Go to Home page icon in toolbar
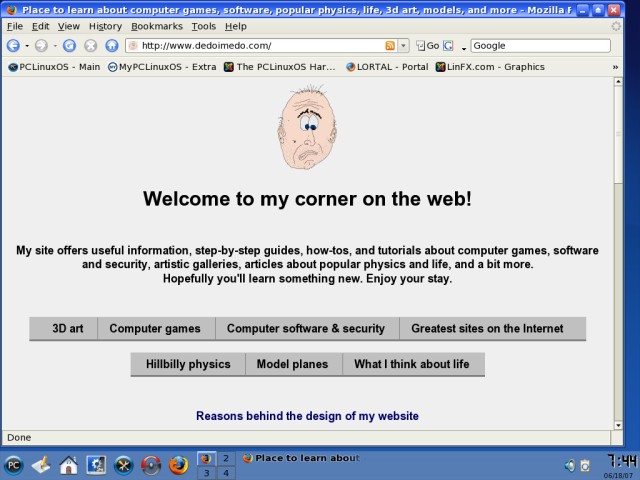Screen dimensions: 640x480 (x=112, y=46)
